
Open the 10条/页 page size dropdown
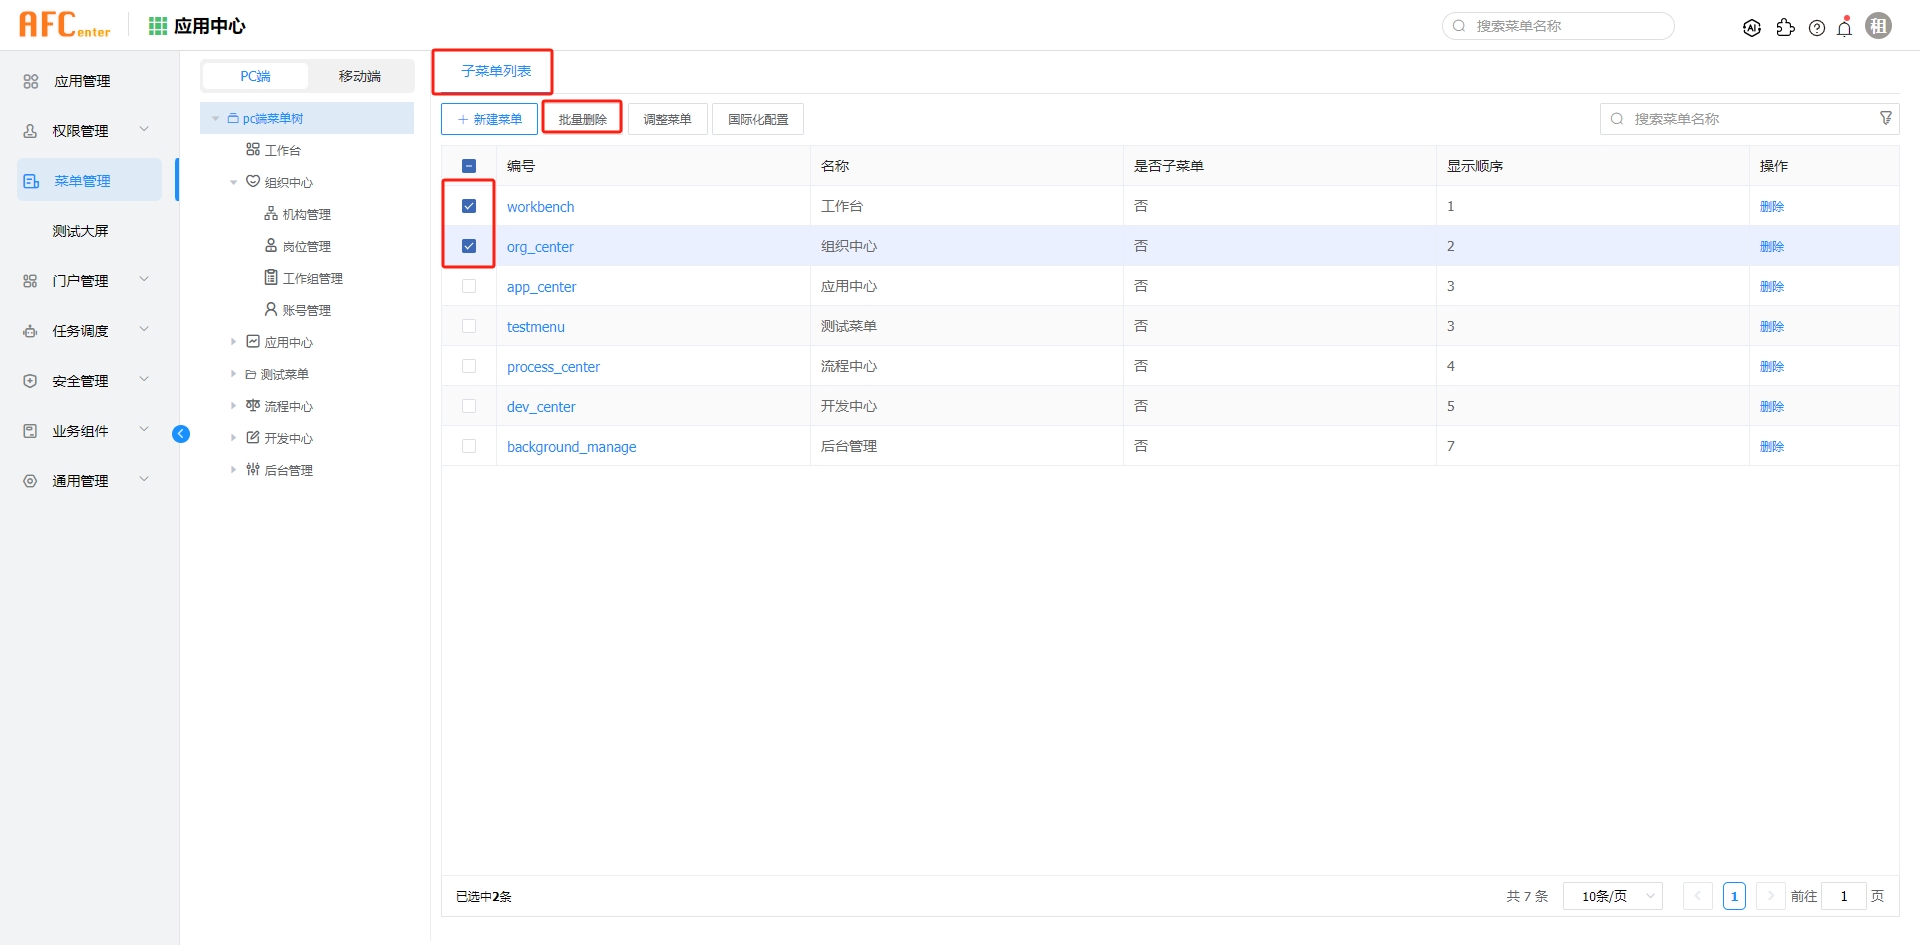tap(1612, 896)
